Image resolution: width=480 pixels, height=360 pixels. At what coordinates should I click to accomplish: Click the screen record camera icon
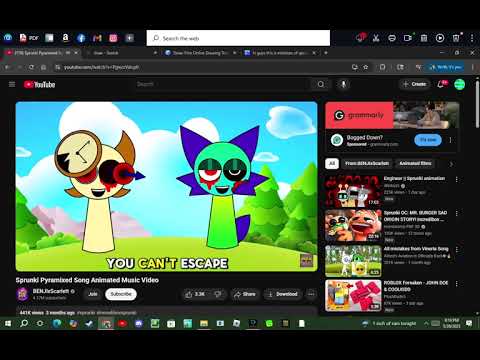click(408, 38)
